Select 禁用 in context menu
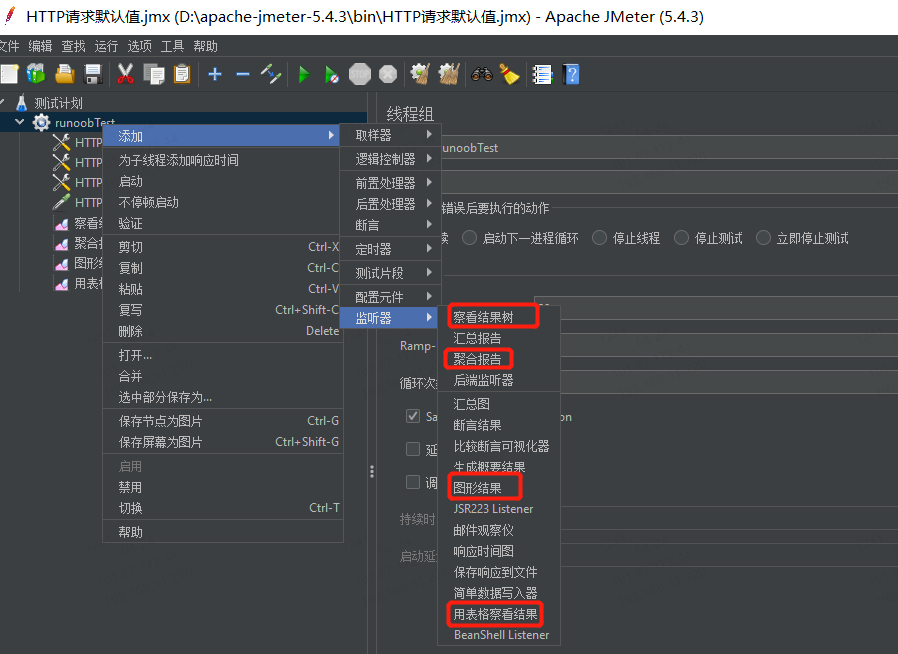 (223, 487)
